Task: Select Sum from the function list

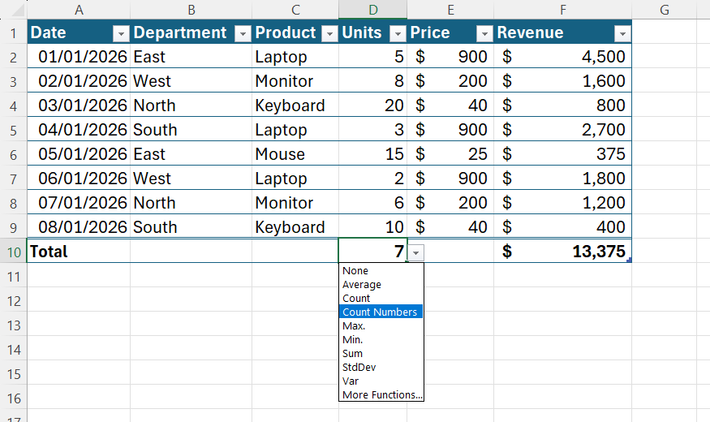Action: pyautogui.click(x=381, y=354)
